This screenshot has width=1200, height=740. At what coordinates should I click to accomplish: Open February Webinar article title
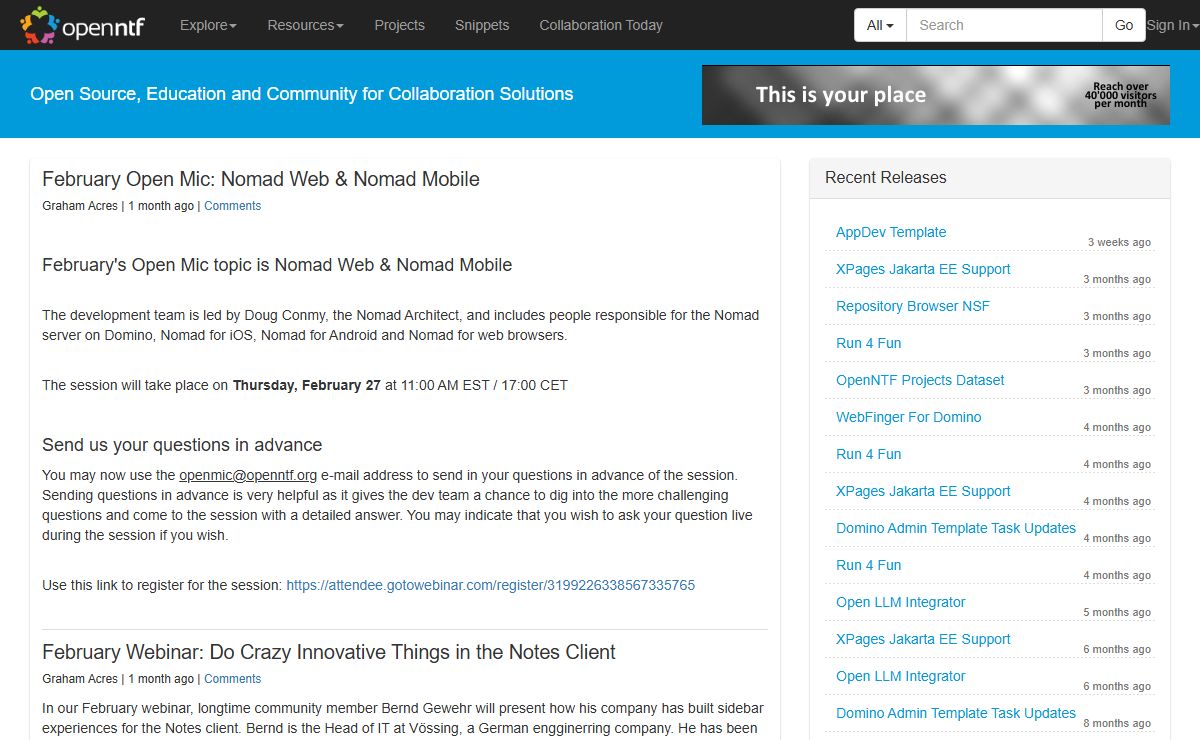[x=329, y=652]
